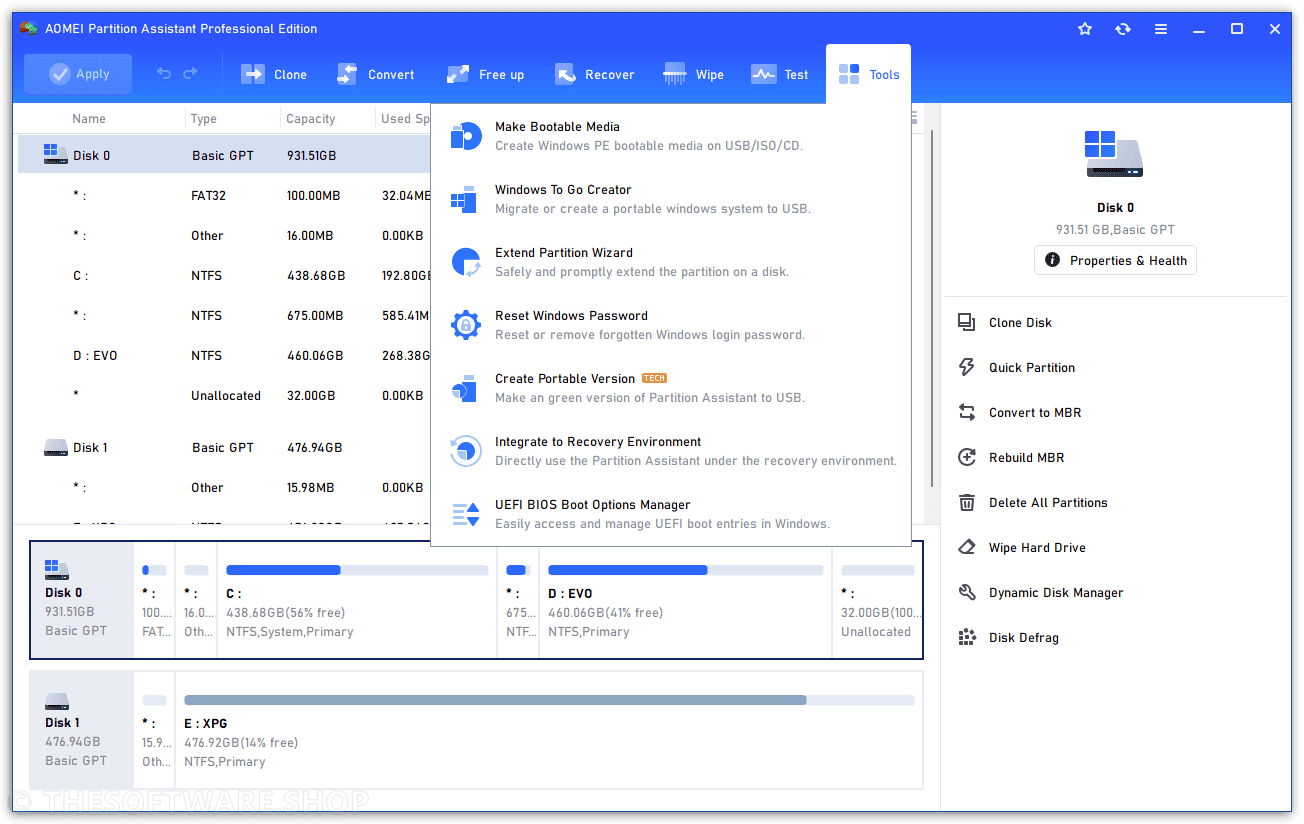Click the Create Portable Version USB icon
Screen dimensions: 1304x824
click(463, 388)
